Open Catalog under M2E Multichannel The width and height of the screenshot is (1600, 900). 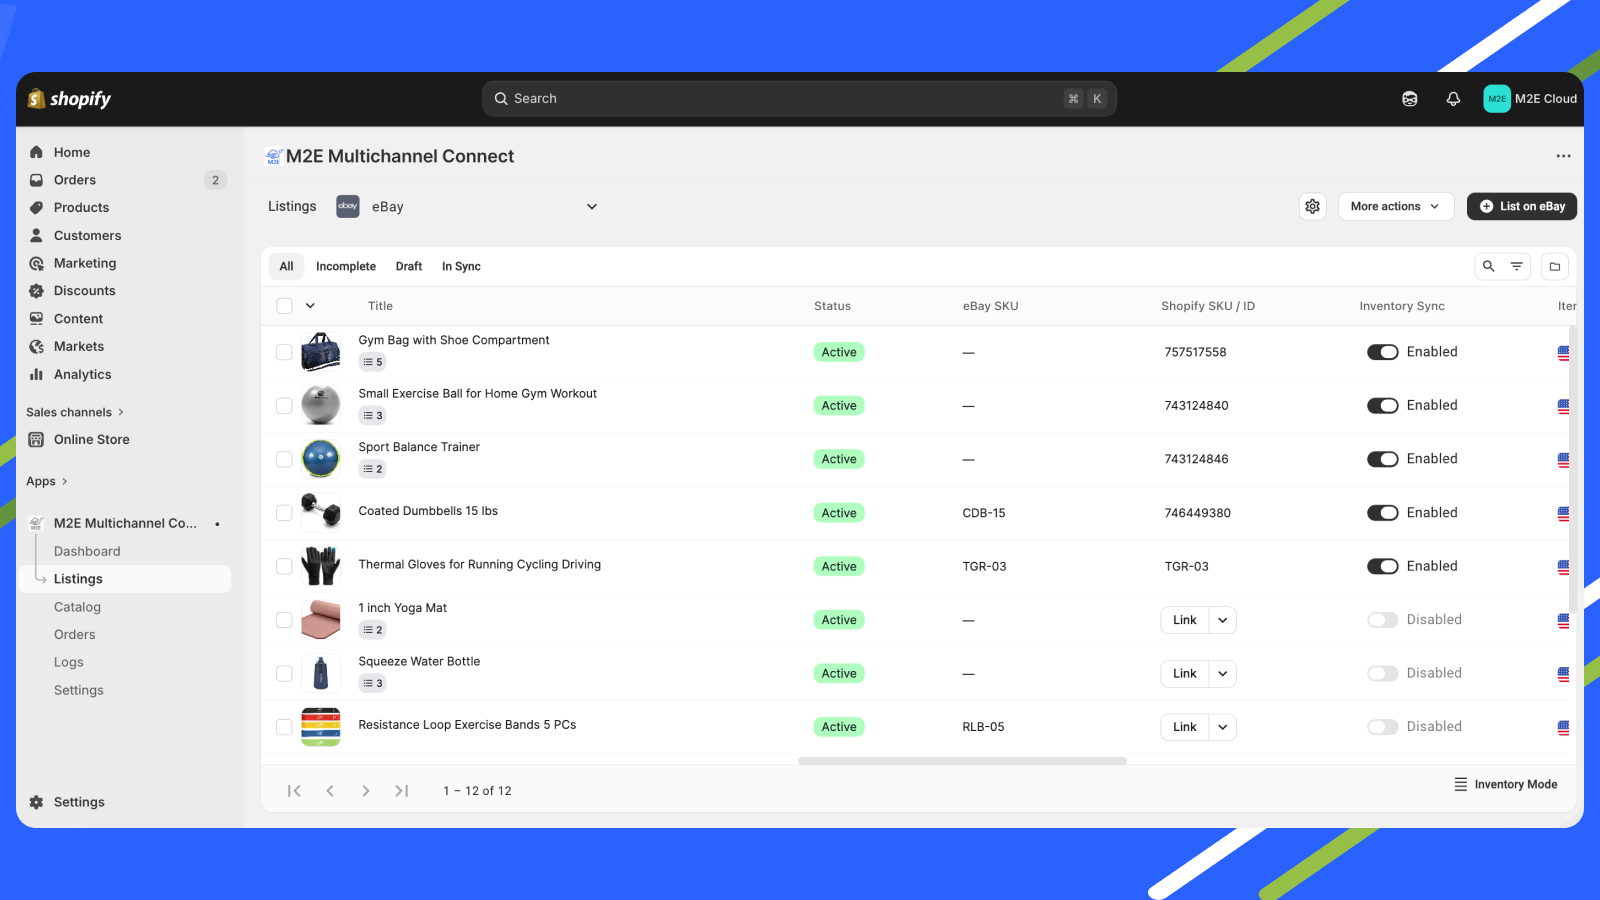pyautogui.click(x=77, y=607)
